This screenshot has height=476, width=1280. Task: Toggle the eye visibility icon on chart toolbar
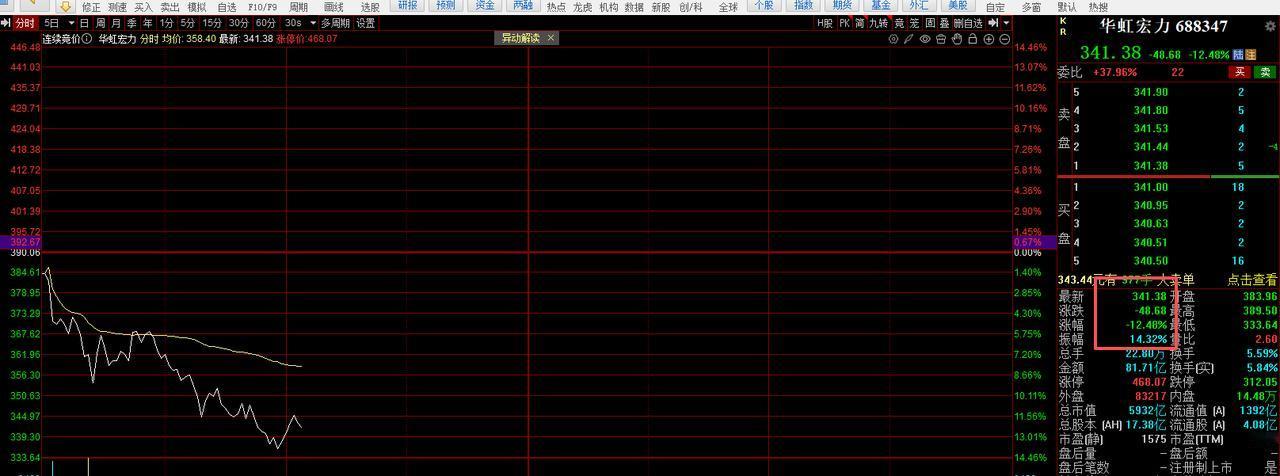pos(925,40)
